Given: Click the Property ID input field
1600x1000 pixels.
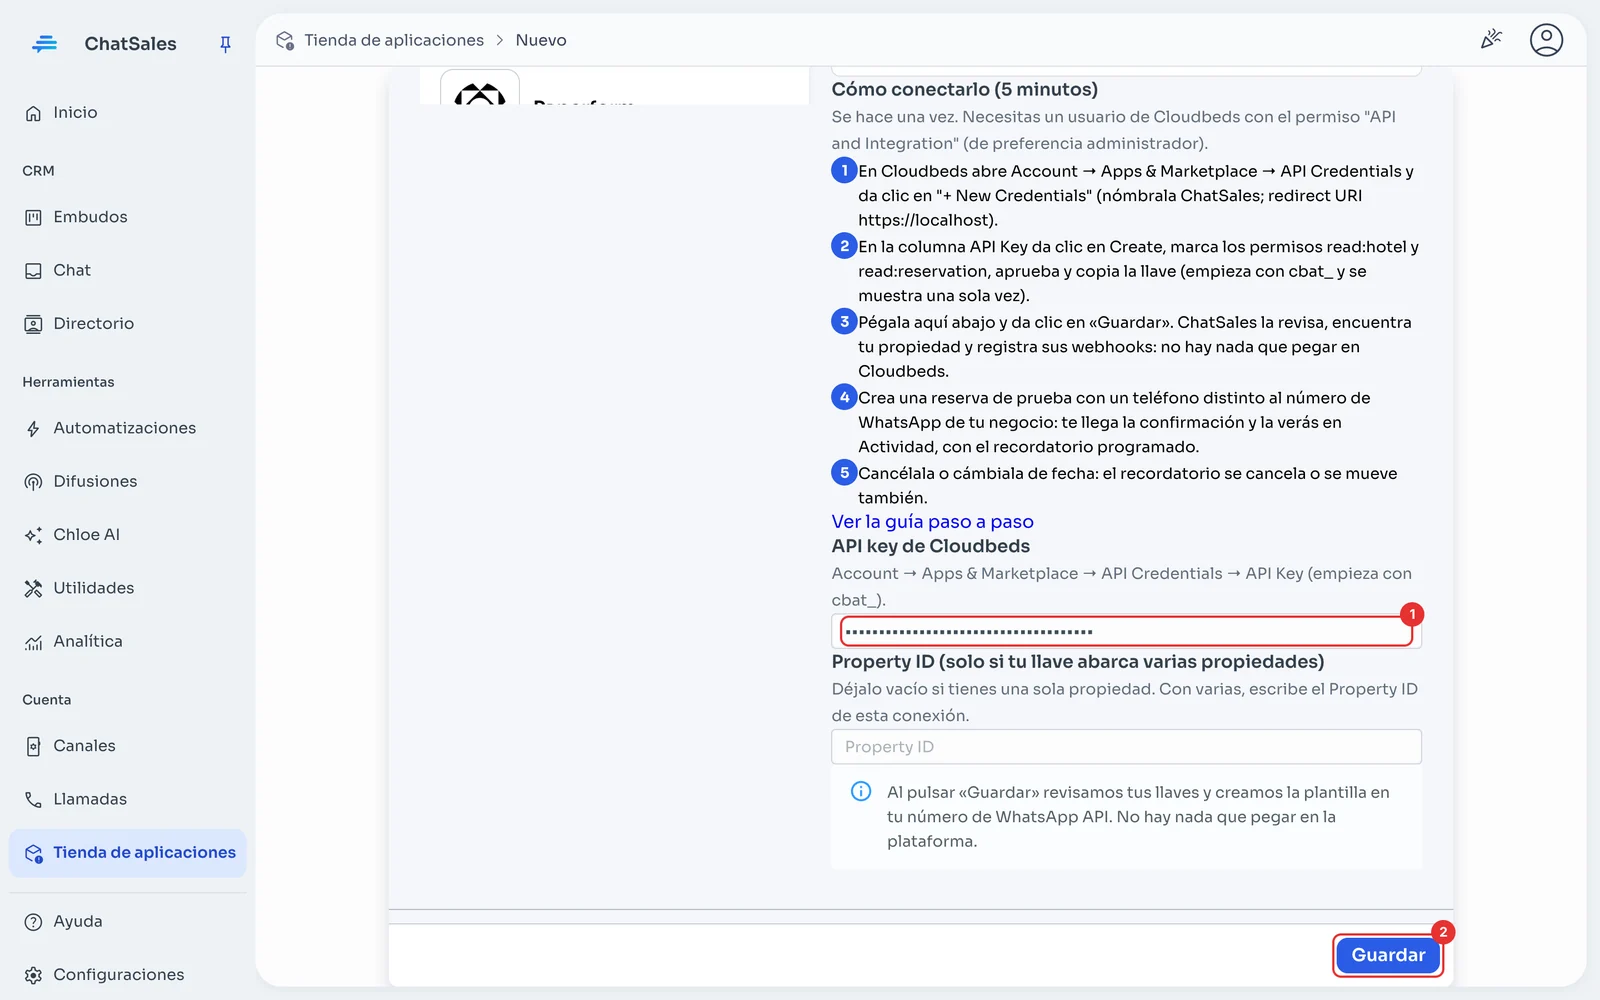Looking at the screenshot, I should click(x=1126, y=747).
